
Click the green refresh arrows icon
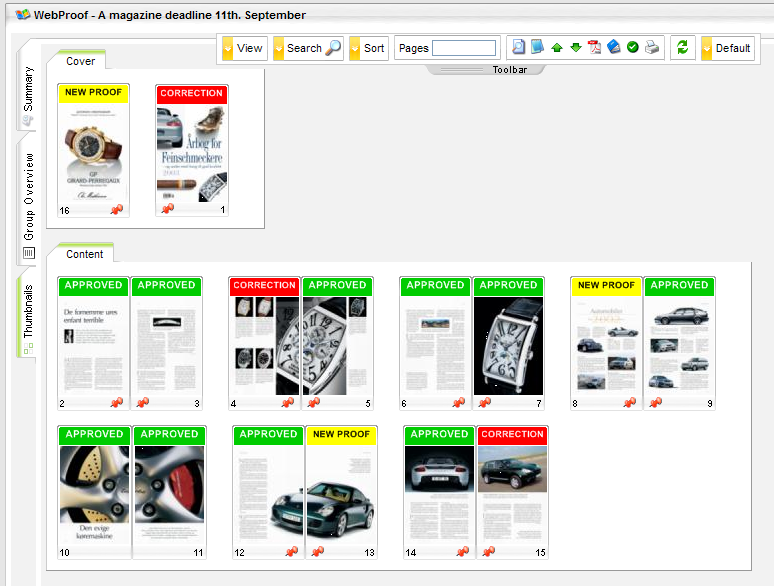pos(683,48)
